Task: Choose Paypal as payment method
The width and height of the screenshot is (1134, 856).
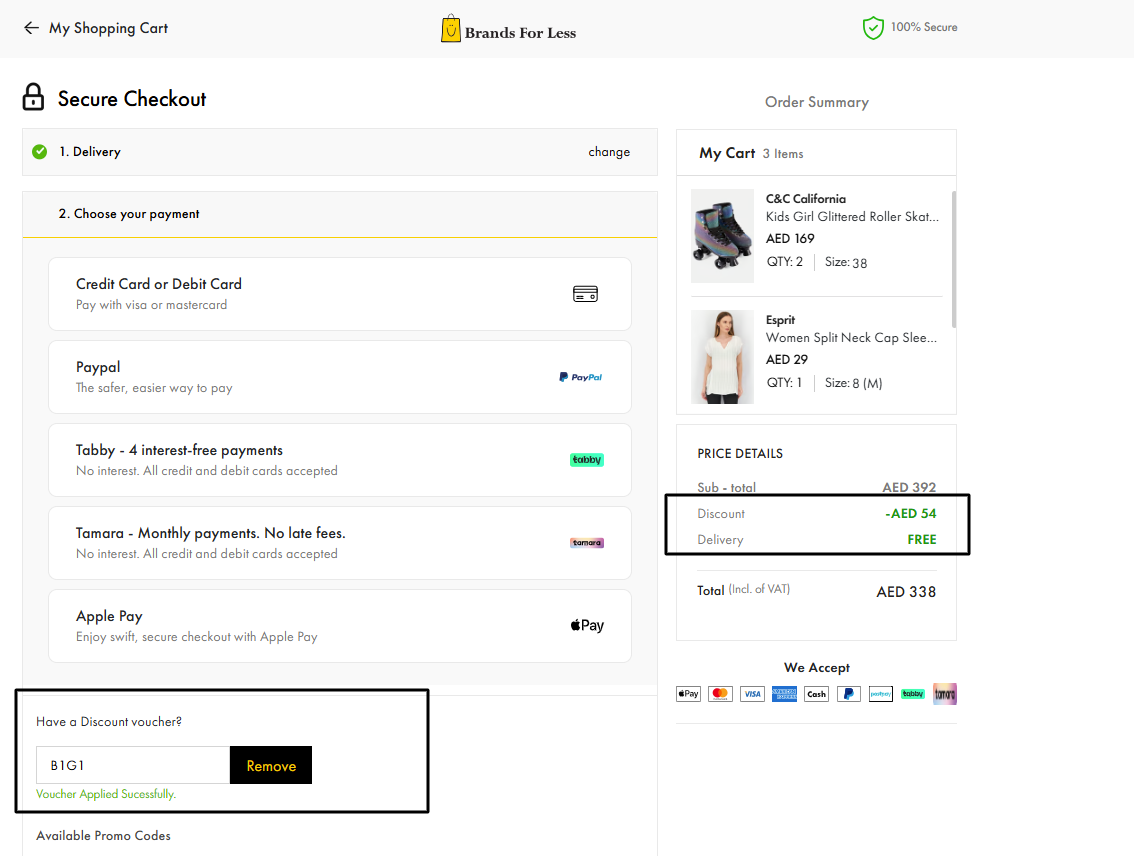Action: coord(339,377)
